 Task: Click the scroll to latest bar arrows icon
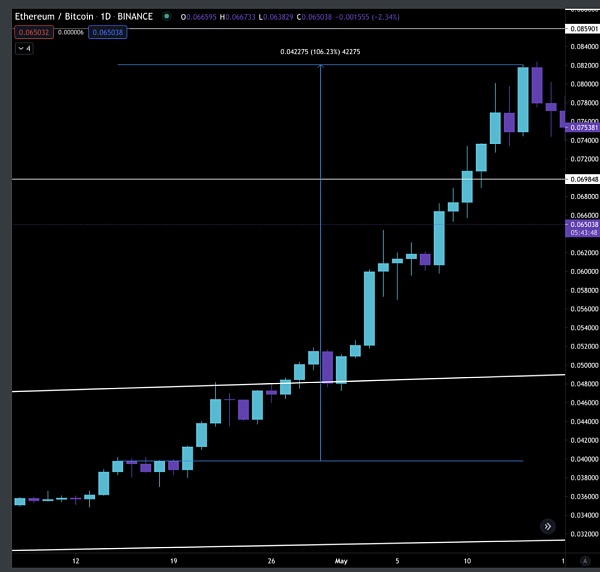[547, 526]
